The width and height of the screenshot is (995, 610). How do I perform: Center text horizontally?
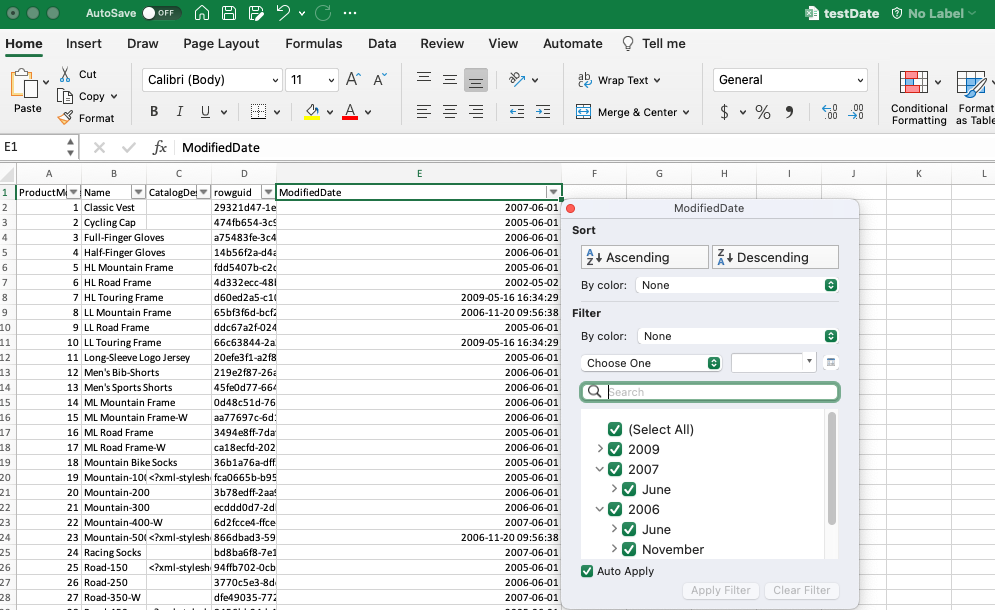pos(450,112)
